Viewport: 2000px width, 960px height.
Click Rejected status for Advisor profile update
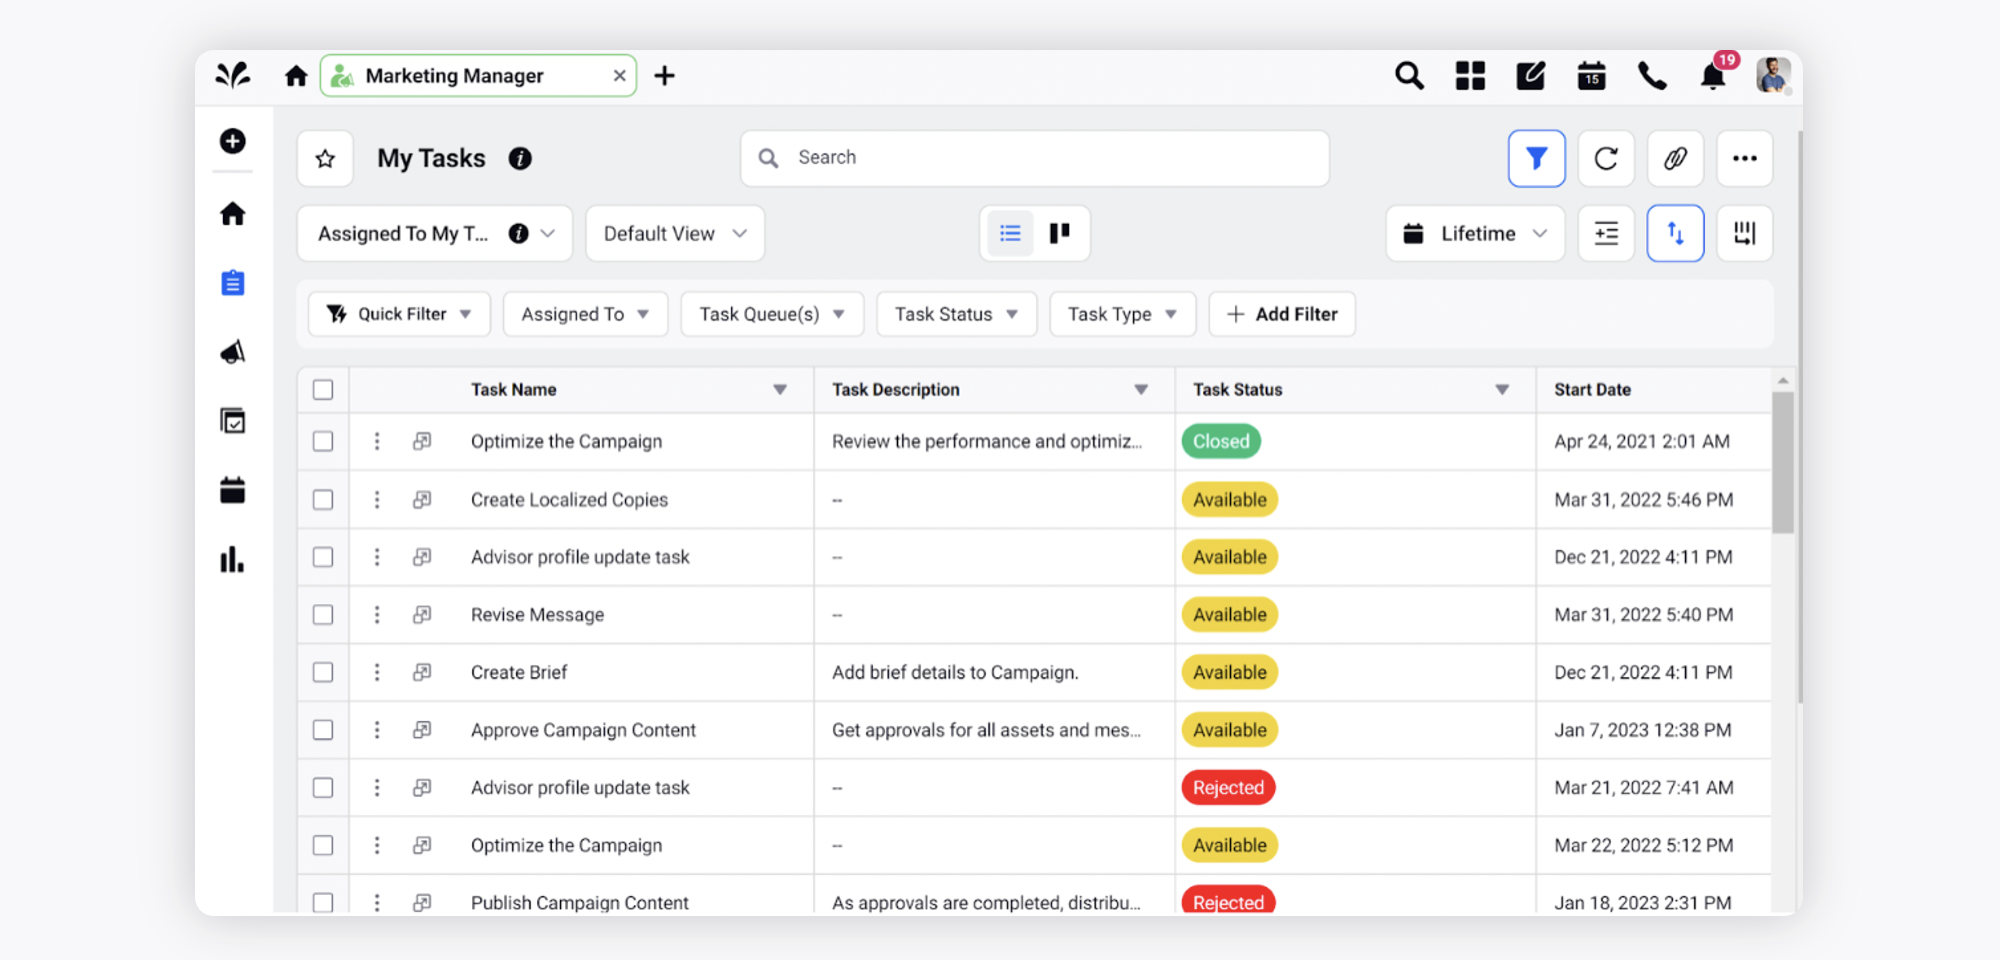(x=1228, y=788)
